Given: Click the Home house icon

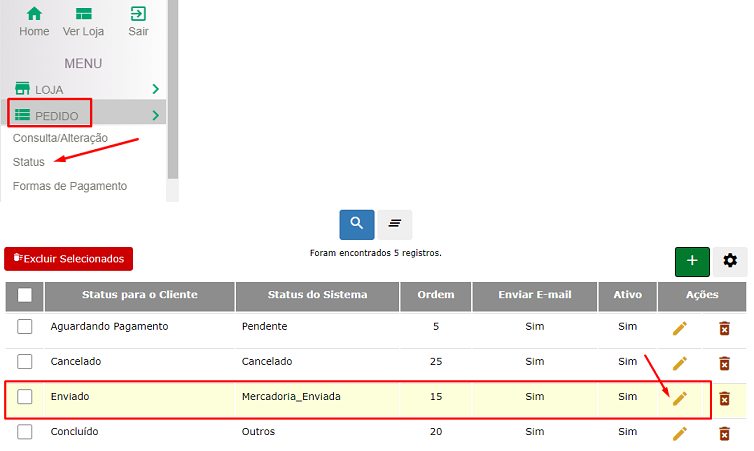Looking at the screenshot, I should (34, 14).
